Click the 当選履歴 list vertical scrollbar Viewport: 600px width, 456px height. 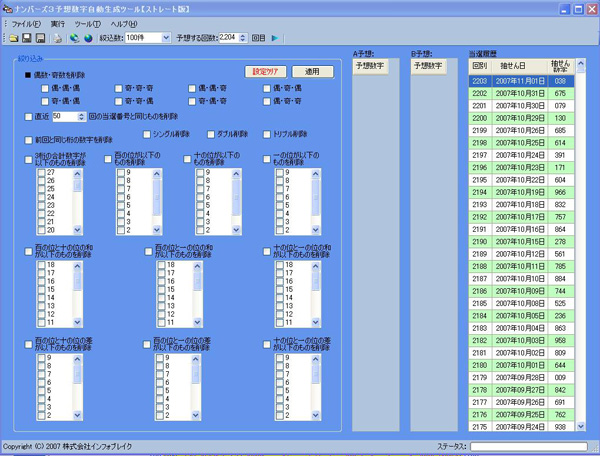[x=580, y=250]
